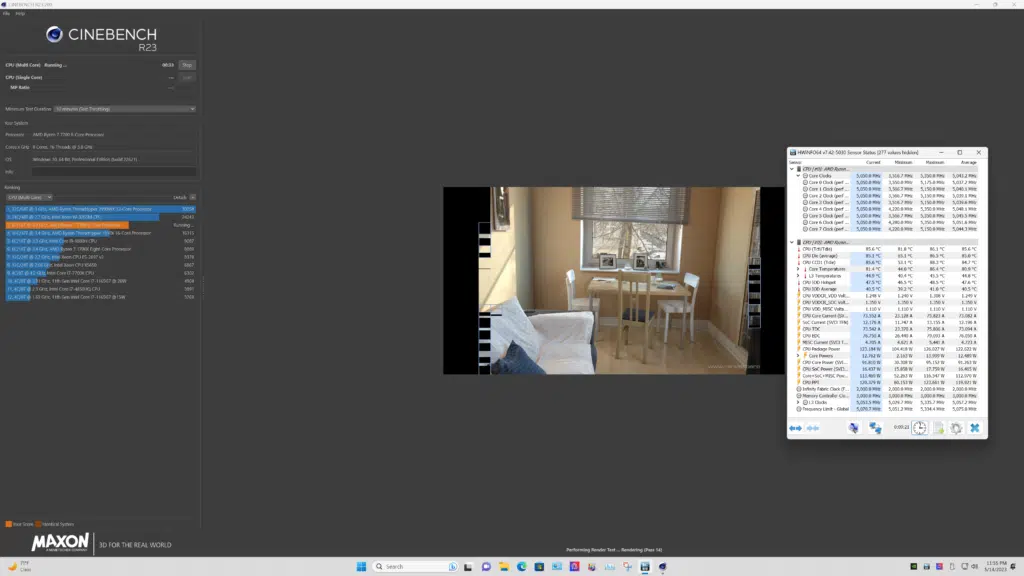The image size is (1024, 576).
Task: Open the File menu in Cinebench
Action: click(x=6, y=14)
